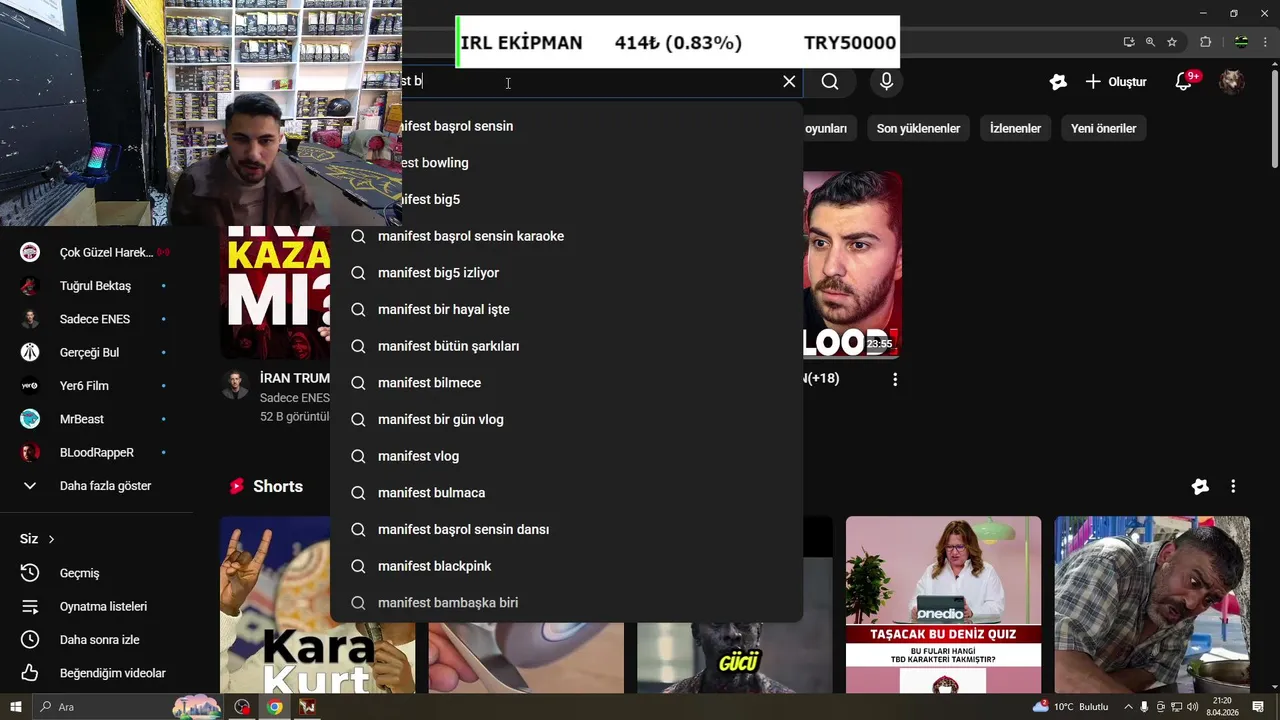Screen dimensions: 1280x720
Task: Open BLoodRappeR channel
Action: pos(95,452)
